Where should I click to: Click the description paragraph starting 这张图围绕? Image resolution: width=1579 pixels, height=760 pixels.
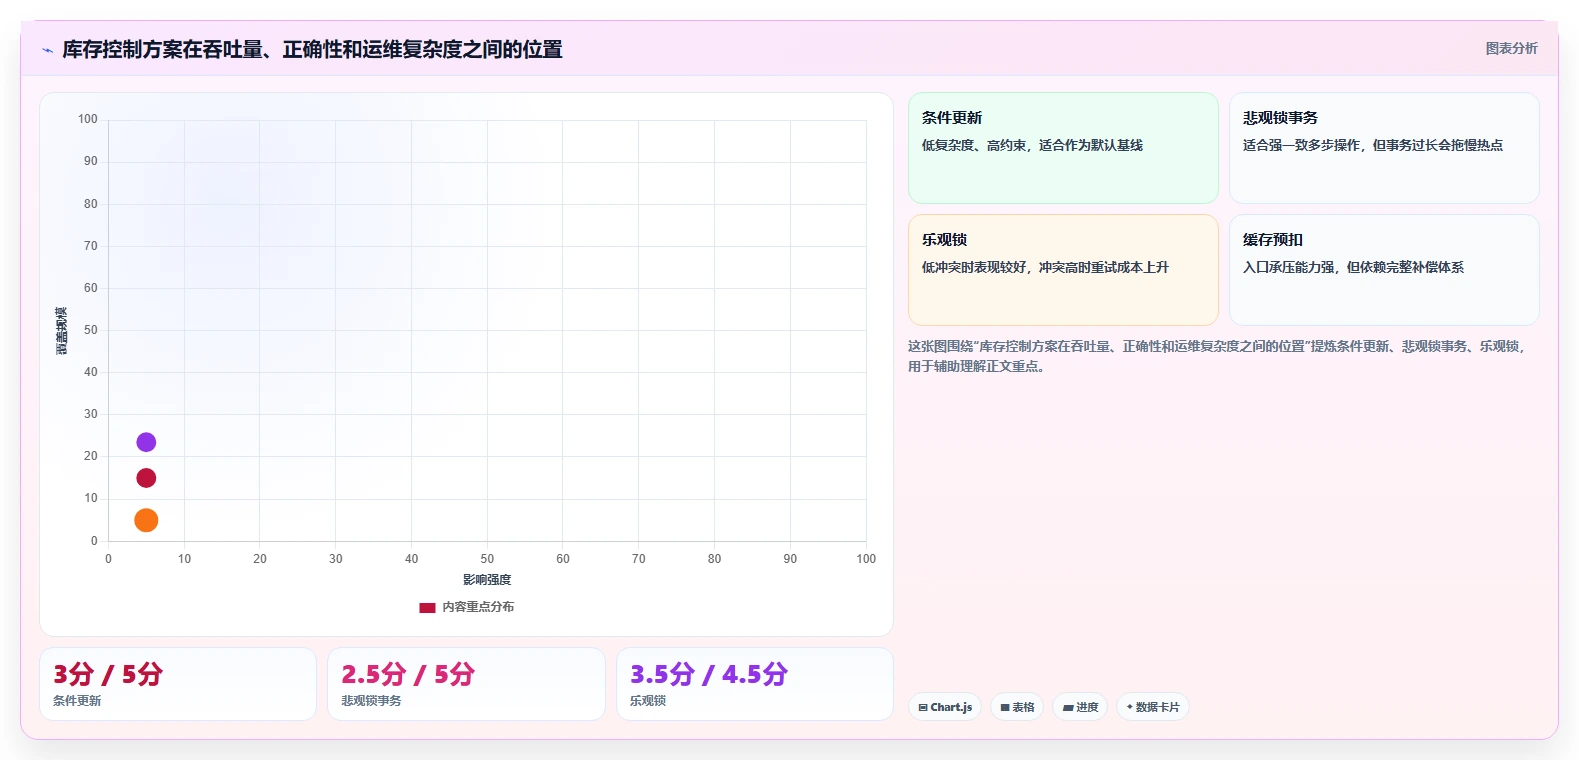[1218, 356]
